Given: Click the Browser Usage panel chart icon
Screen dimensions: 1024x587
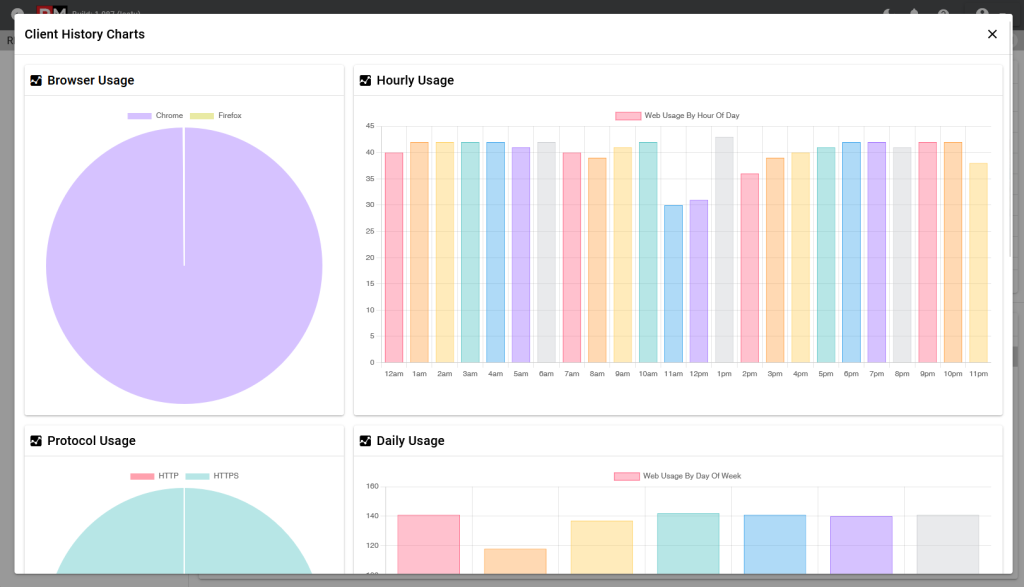Looking at the screenshot, I should 35,80.
